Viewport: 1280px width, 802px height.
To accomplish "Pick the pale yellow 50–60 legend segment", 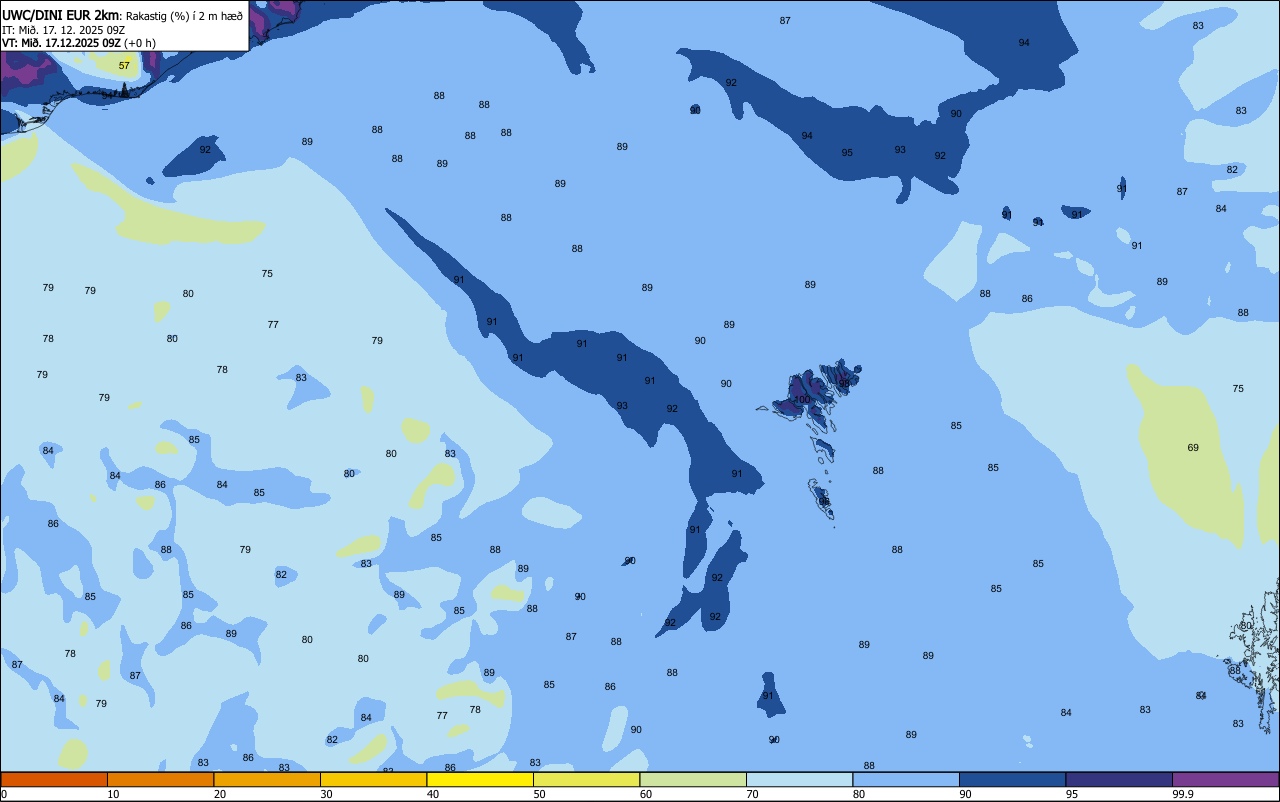I will click(x=586, y=779).
